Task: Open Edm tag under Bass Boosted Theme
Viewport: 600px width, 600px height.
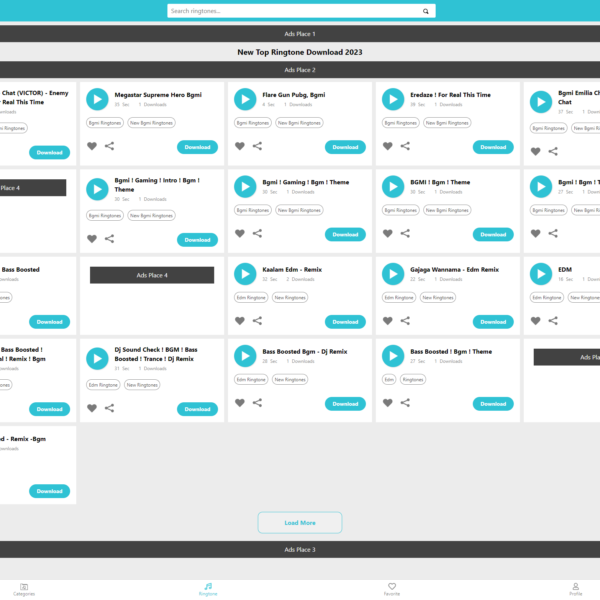Action: [x=389, y=379]
